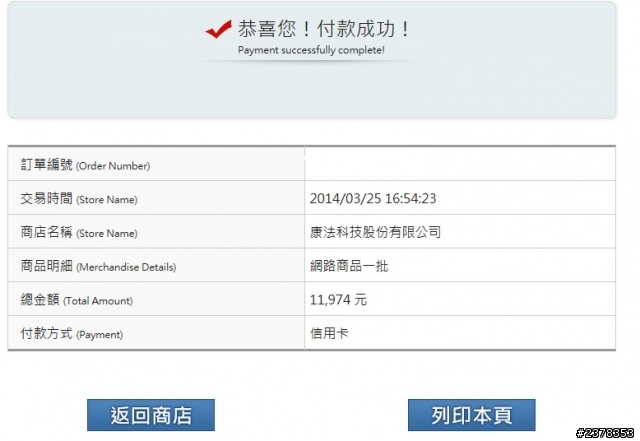Click the 列印本頁 print button
Image resolution: width=640 pixels, height=441 pixels.
click(x=471, y=415)
